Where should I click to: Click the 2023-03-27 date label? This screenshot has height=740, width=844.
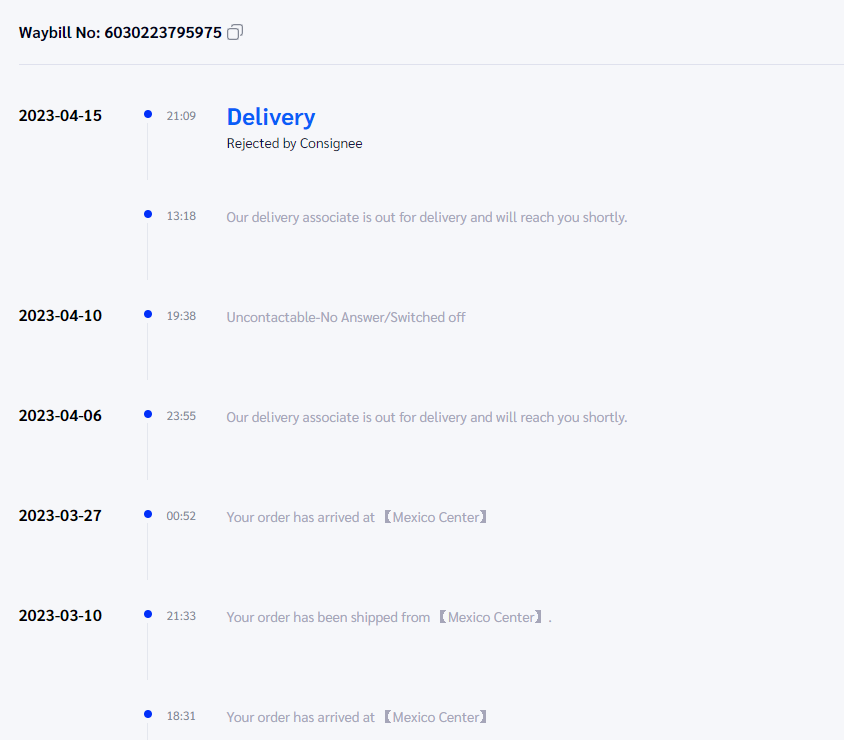coord(60,516)
